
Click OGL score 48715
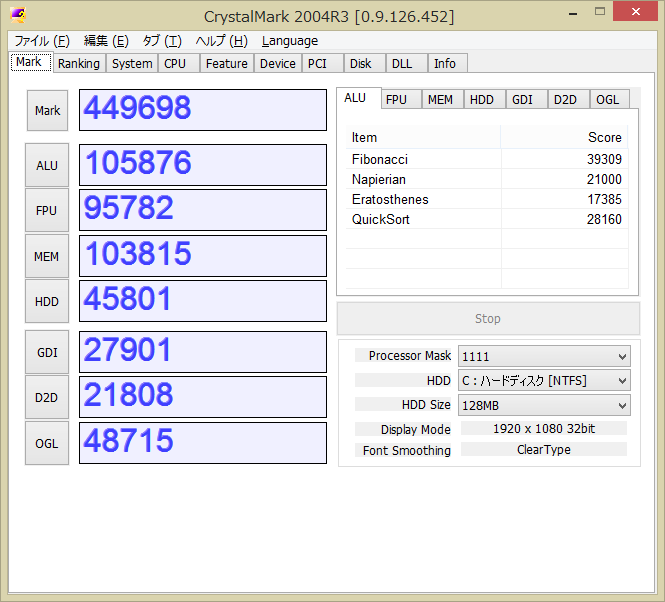tap(203, 443)
